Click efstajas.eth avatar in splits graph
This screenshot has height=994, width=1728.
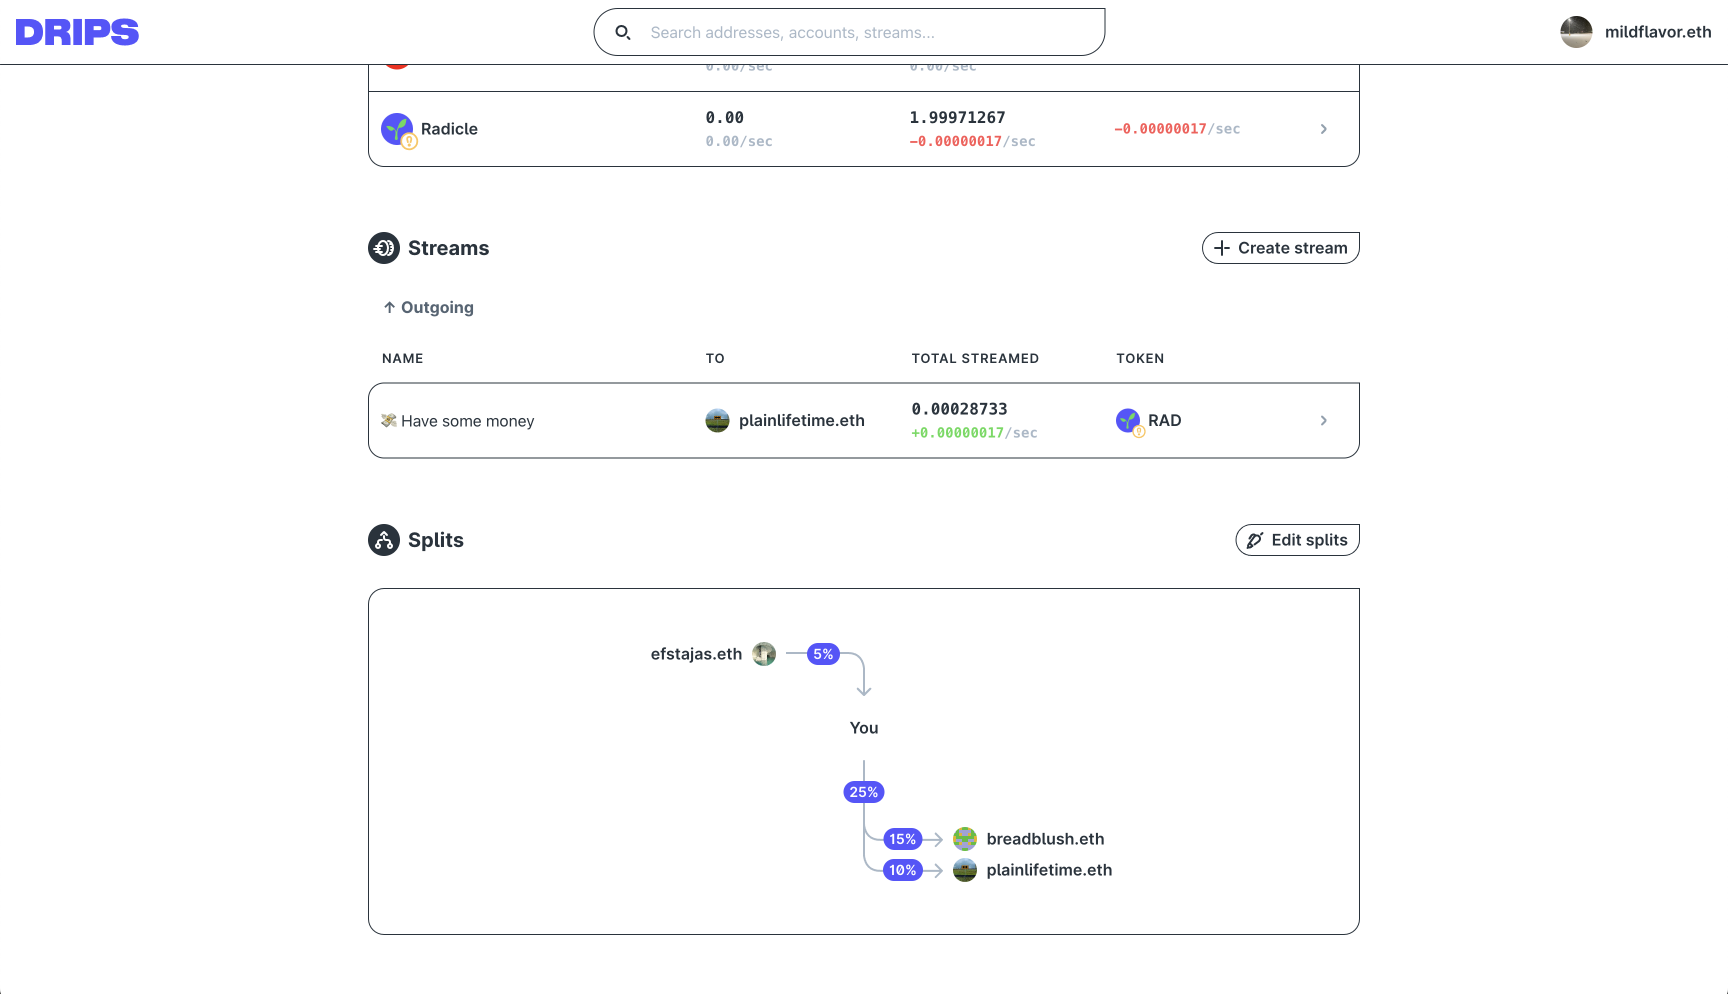coord(764,654)
